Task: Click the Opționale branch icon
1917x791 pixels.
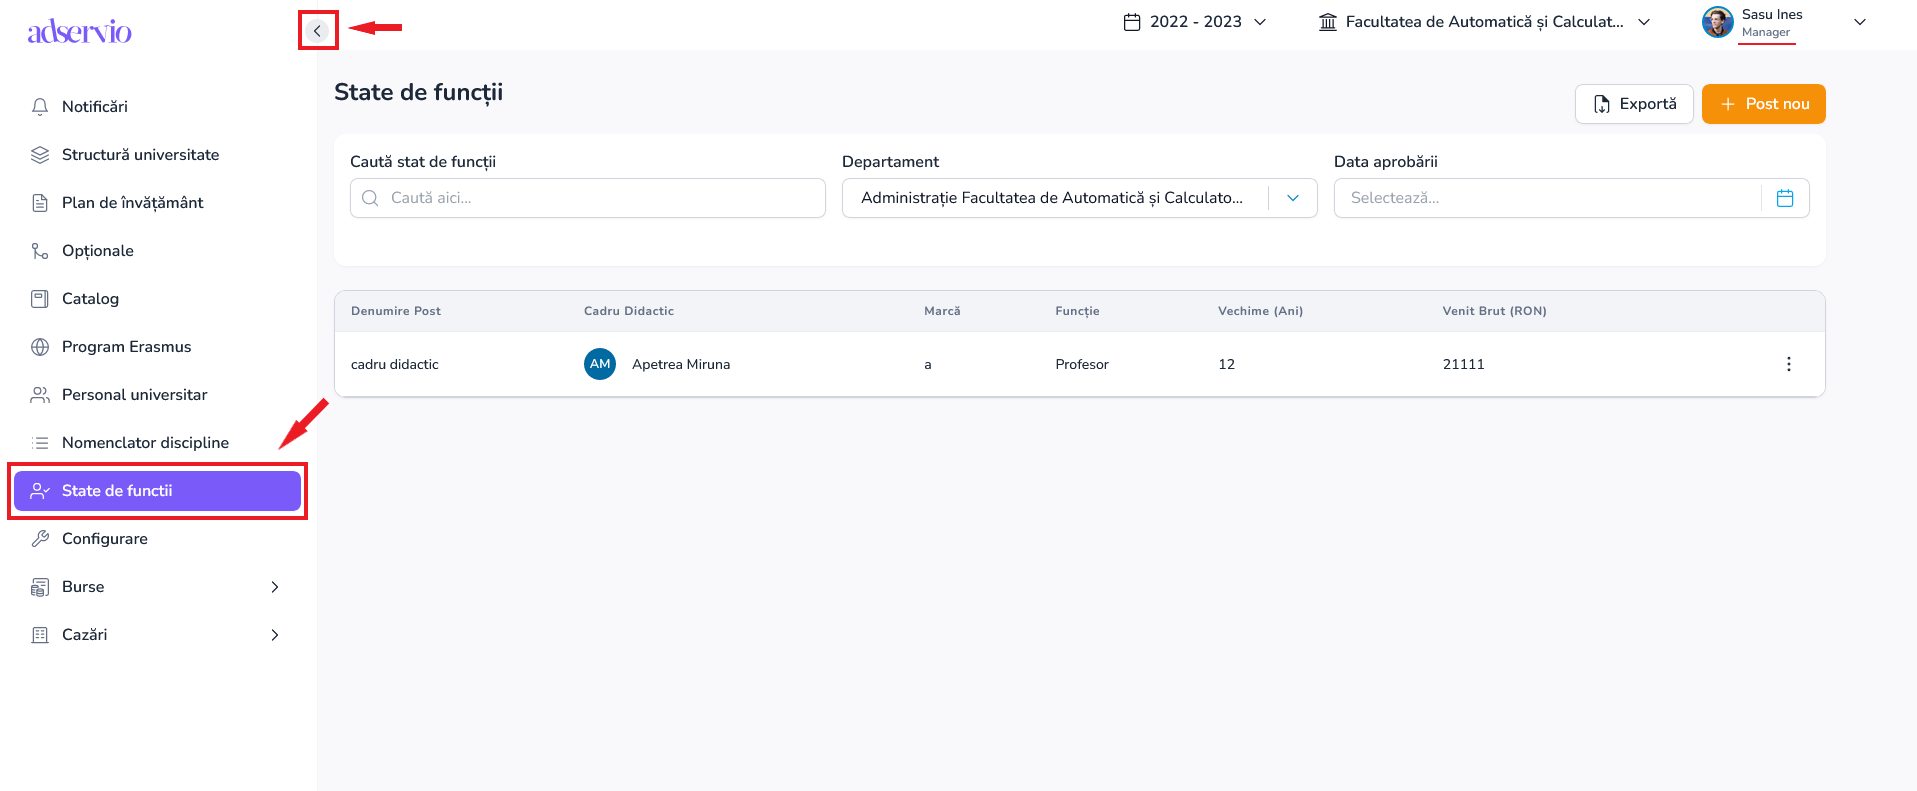Action: click(x=40, y=251)
